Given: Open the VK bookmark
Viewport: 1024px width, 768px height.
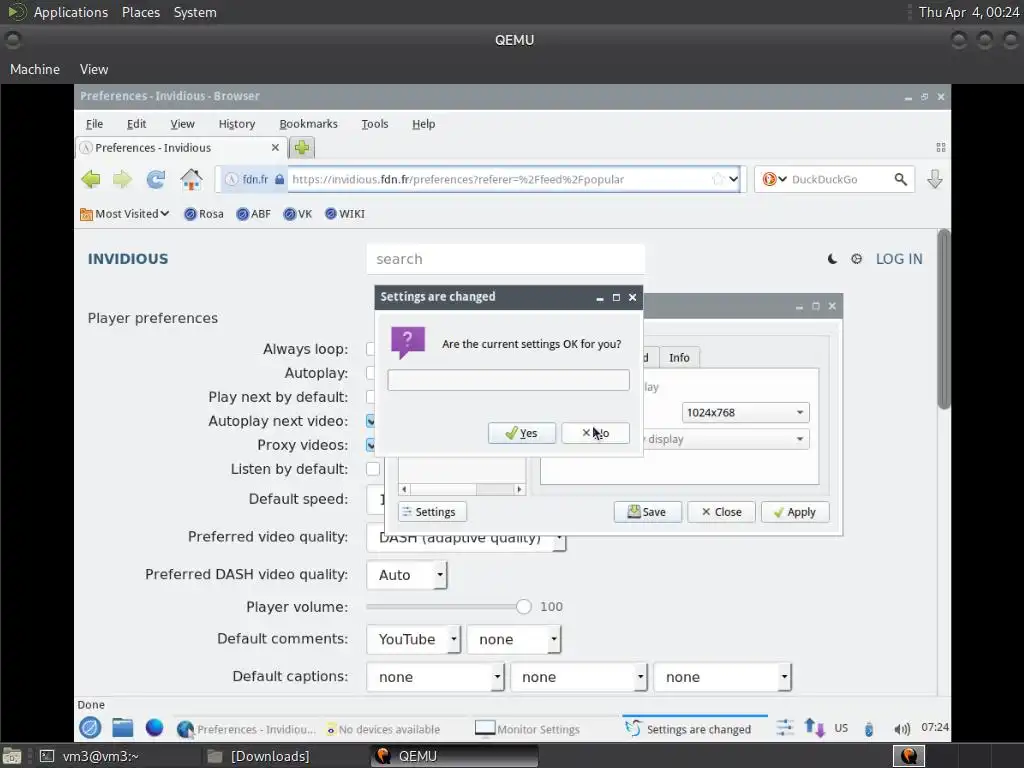Looking at the screenshot, I should tap(298, 214).
